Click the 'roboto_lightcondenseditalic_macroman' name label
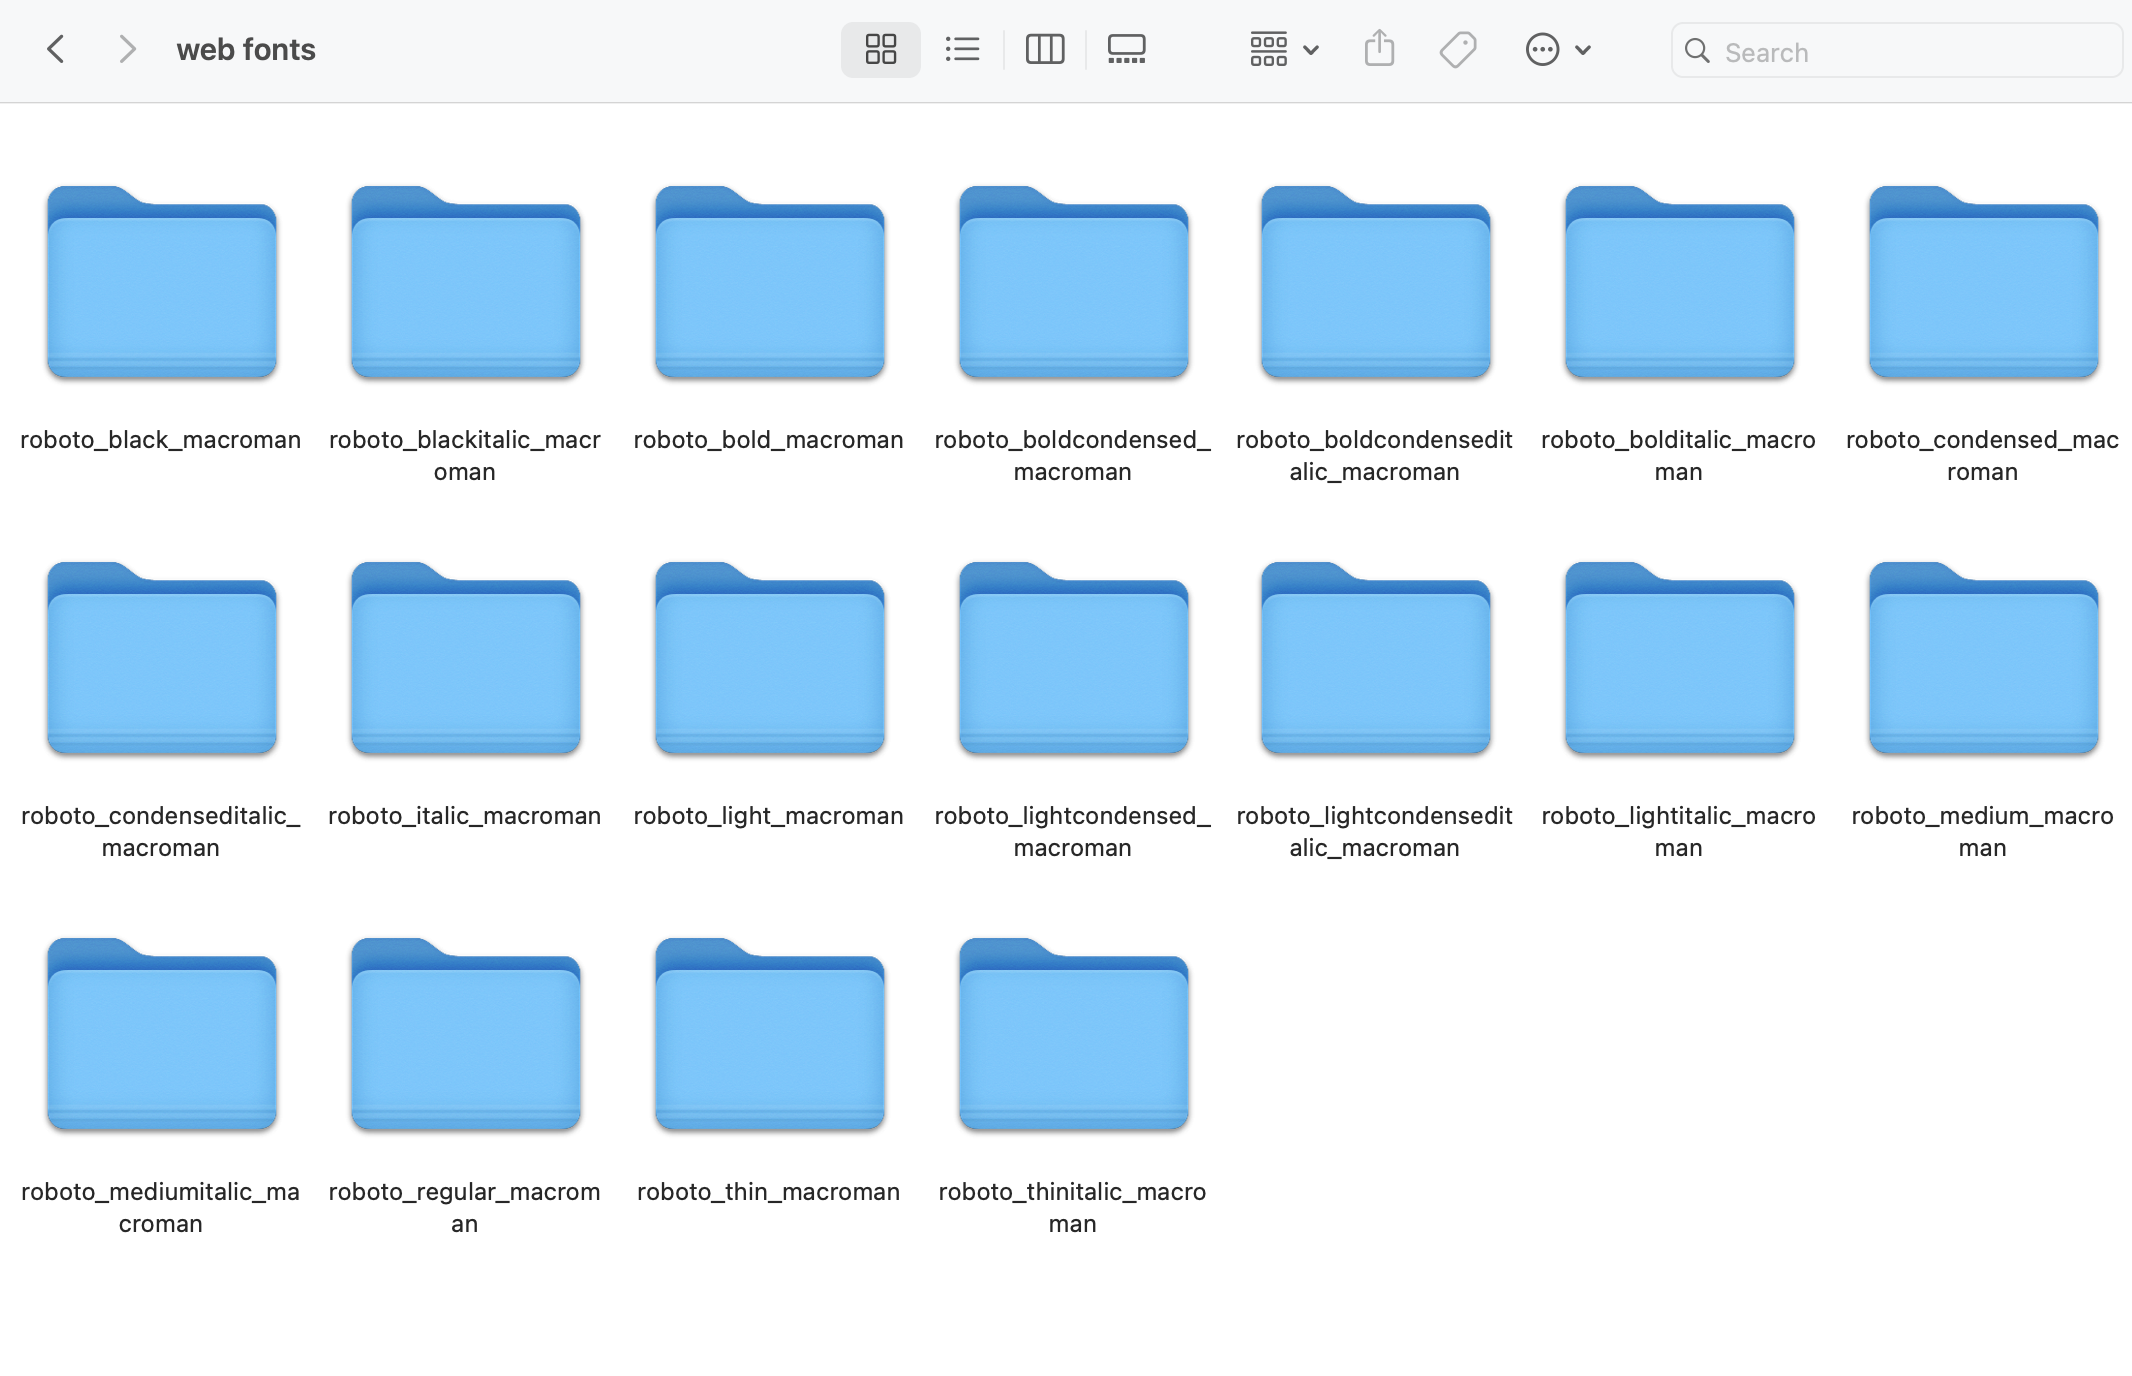Image resolution: width=2132 pixels, height=1376 pixels. (x=1374, y=832)
